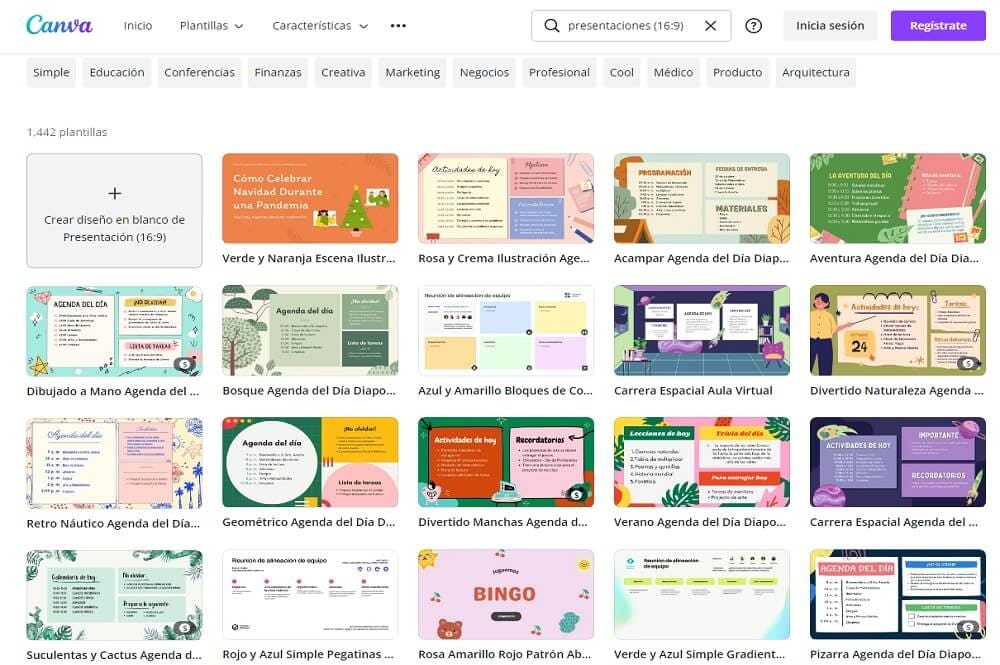Toggle the Educación filter chip
This screenshot has height=665, width=1000.
click(116, 72)
